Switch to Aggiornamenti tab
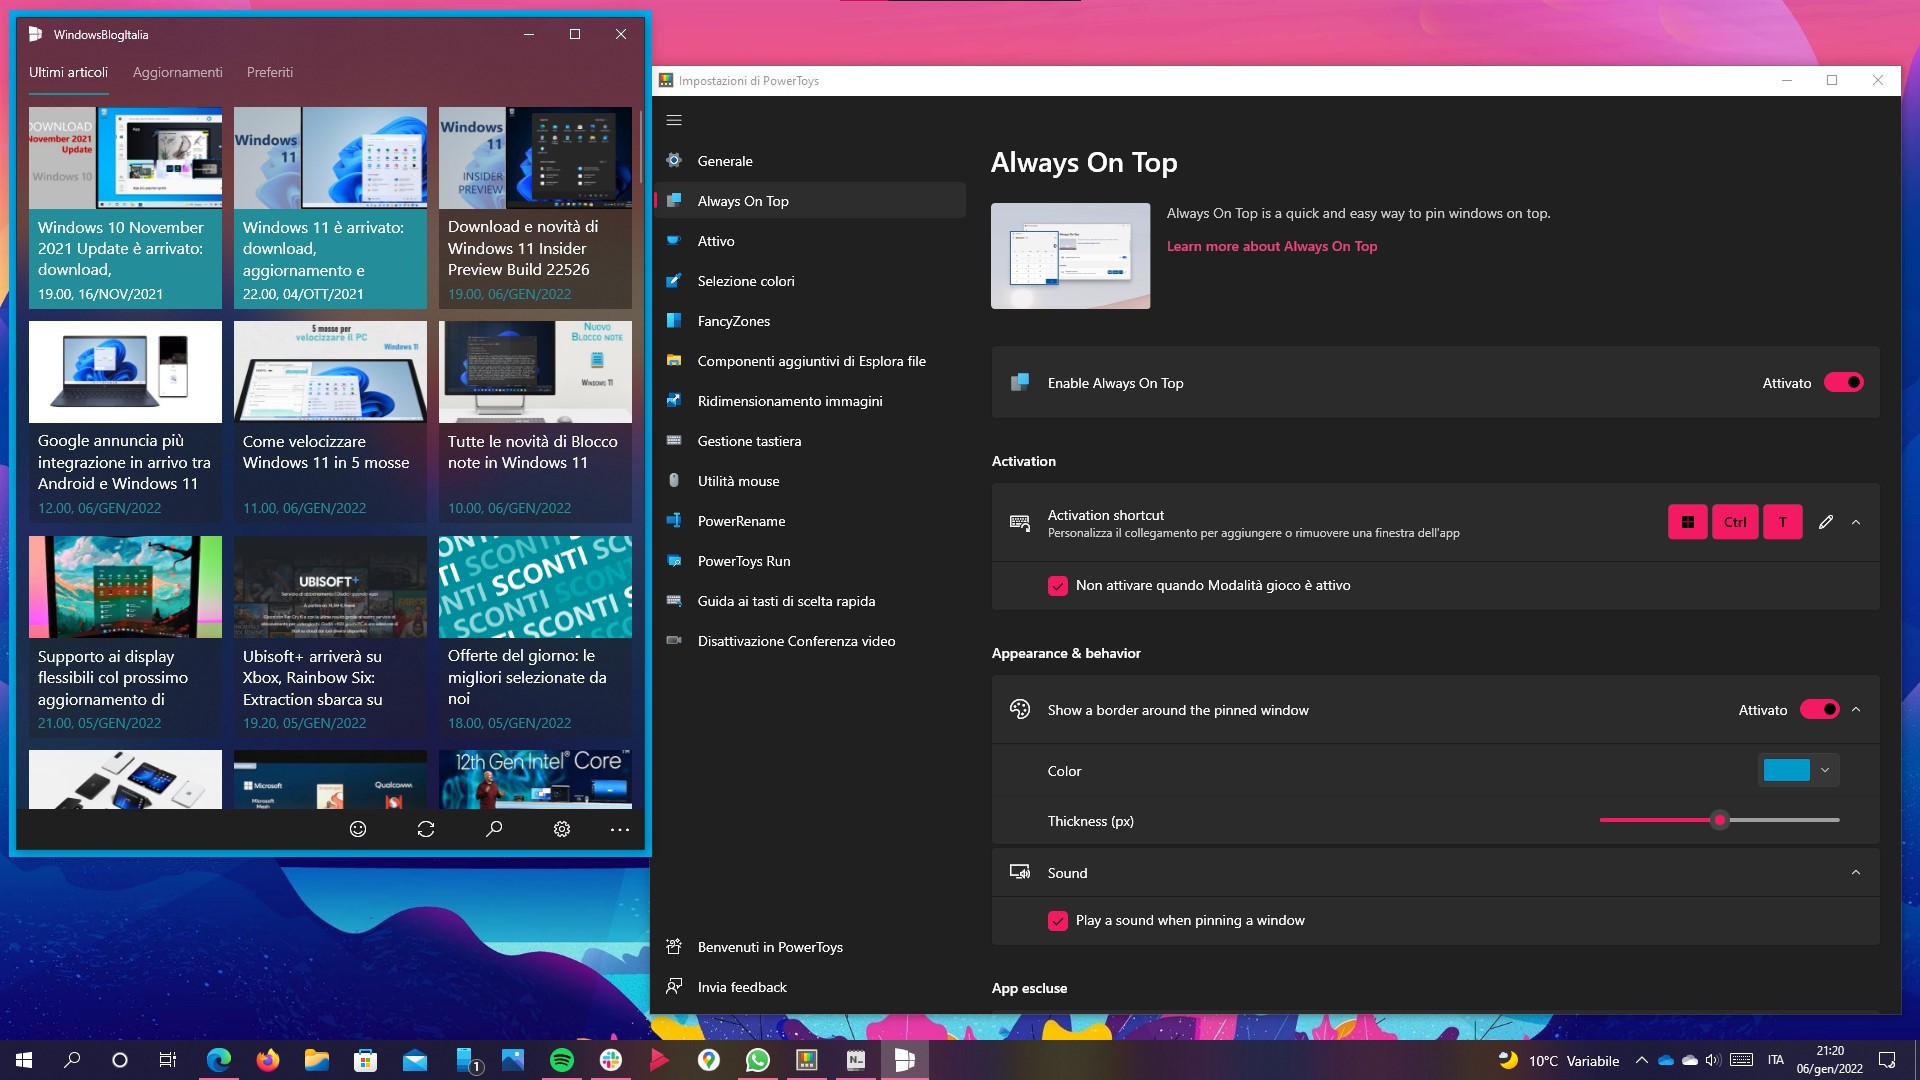This screenshot has height=1080, width=1920. (178, 72)
